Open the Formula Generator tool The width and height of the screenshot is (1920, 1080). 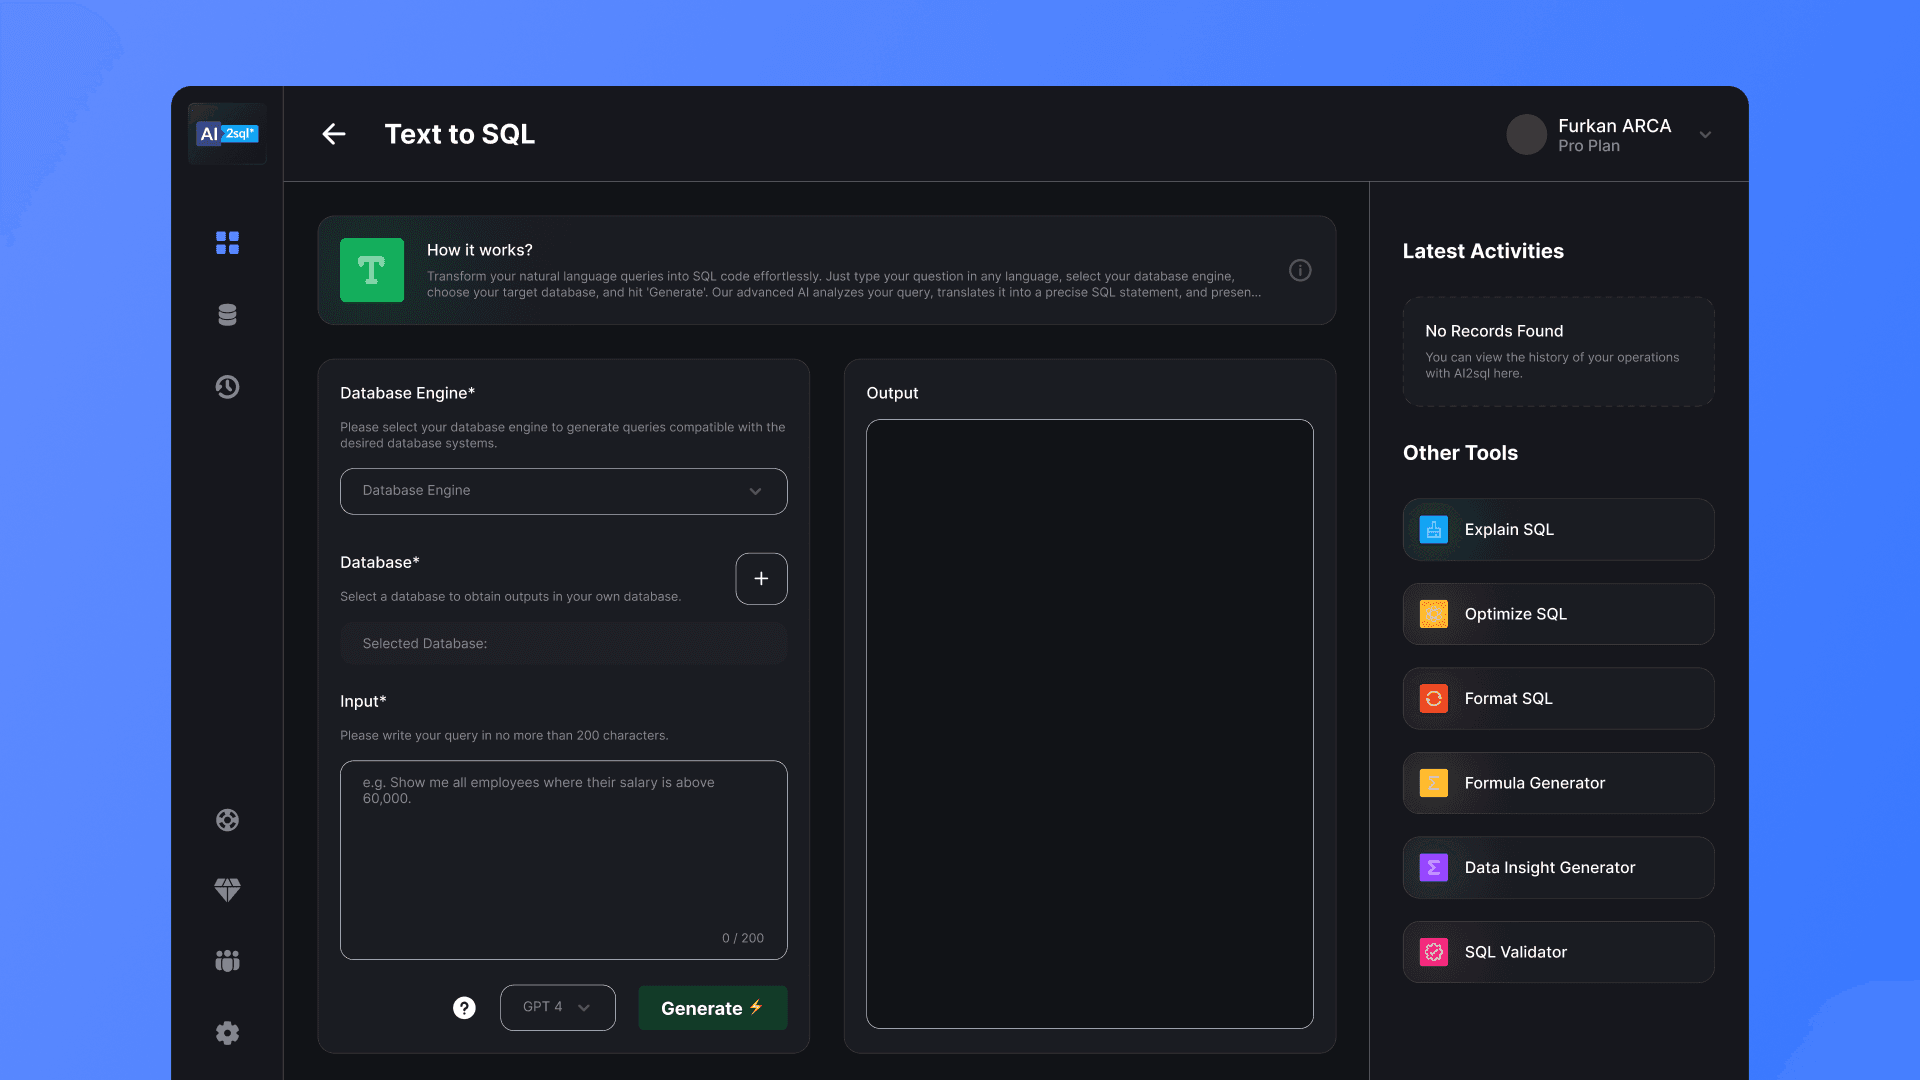coord(1557,783)
